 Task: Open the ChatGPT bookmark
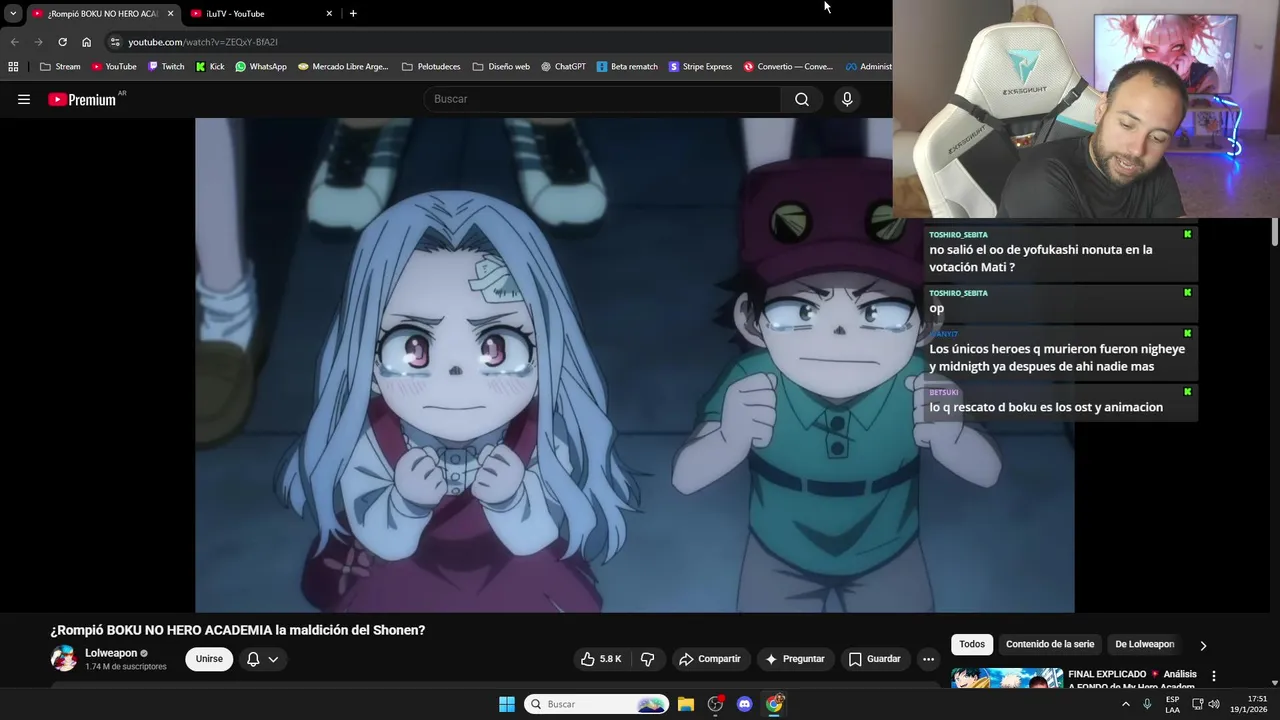[x=563, y=67]
